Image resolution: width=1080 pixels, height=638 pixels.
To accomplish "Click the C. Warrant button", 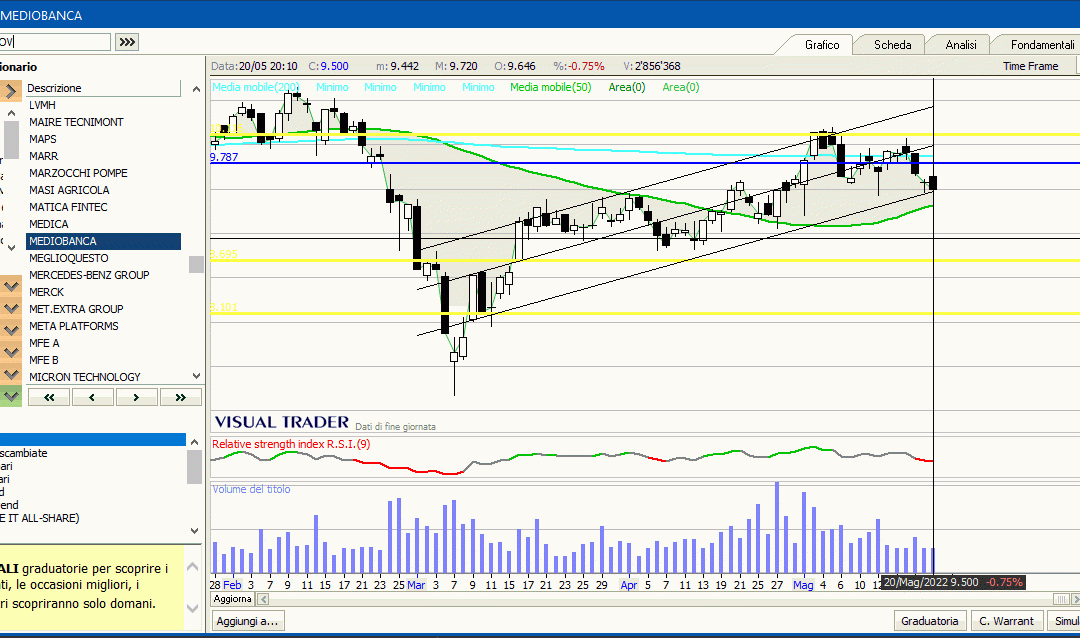I will click(x=1006, y=621).
